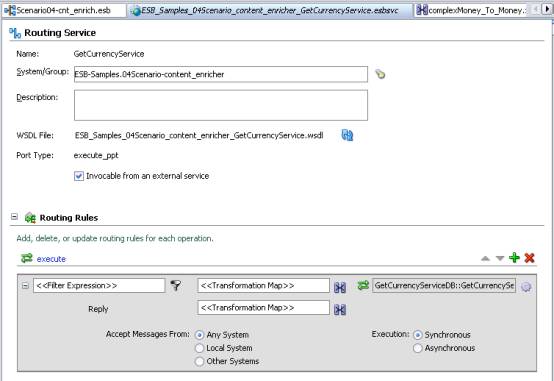Screen dimensions: 554x381
Task: Click the Routing Rules section icon
Action: [x=30, y=218]
